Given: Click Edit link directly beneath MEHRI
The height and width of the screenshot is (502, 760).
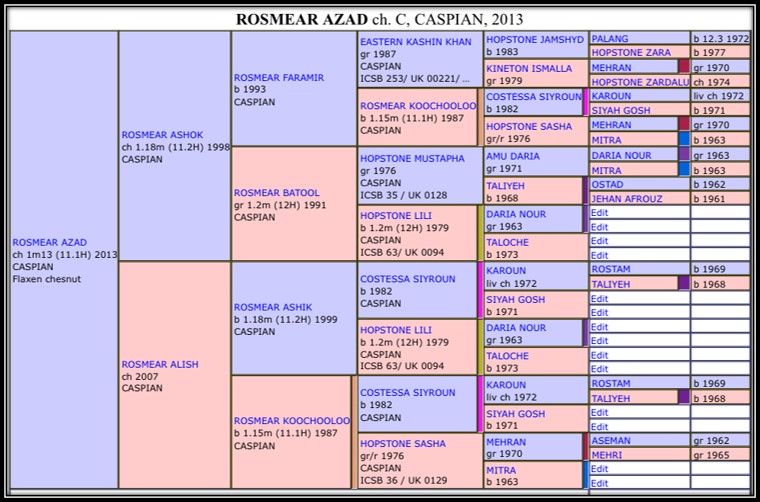Looking at the screenshot, I should [599, 469].
